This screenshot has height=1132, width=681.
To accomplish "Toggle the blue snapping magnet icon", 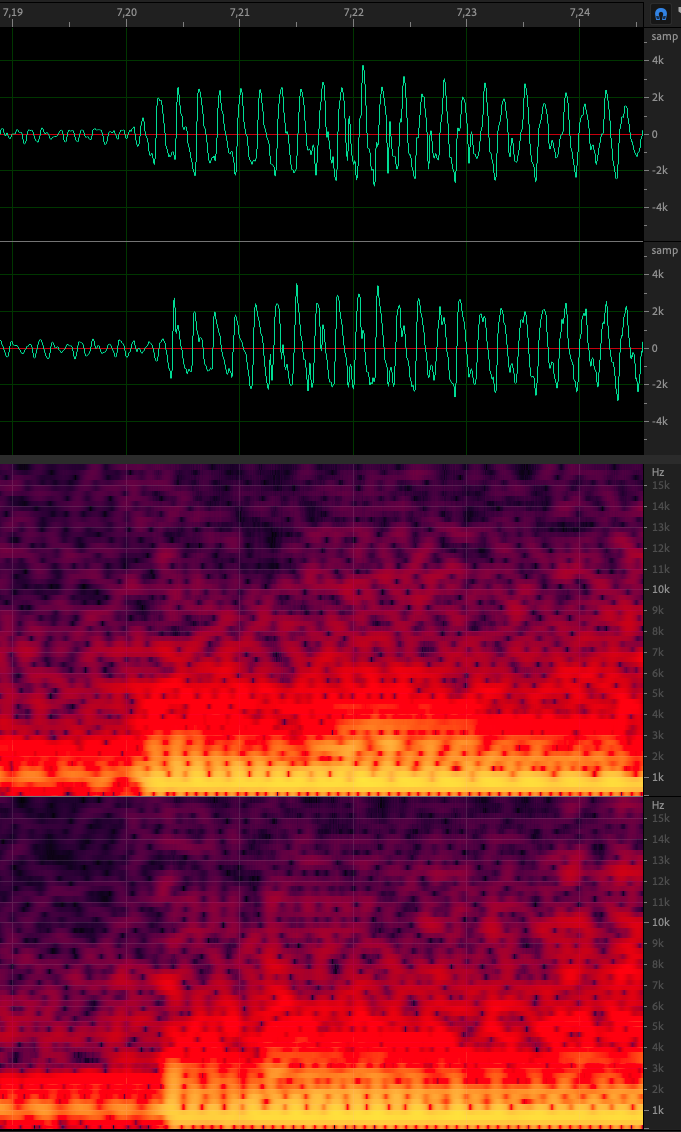I will coord(661,13).
